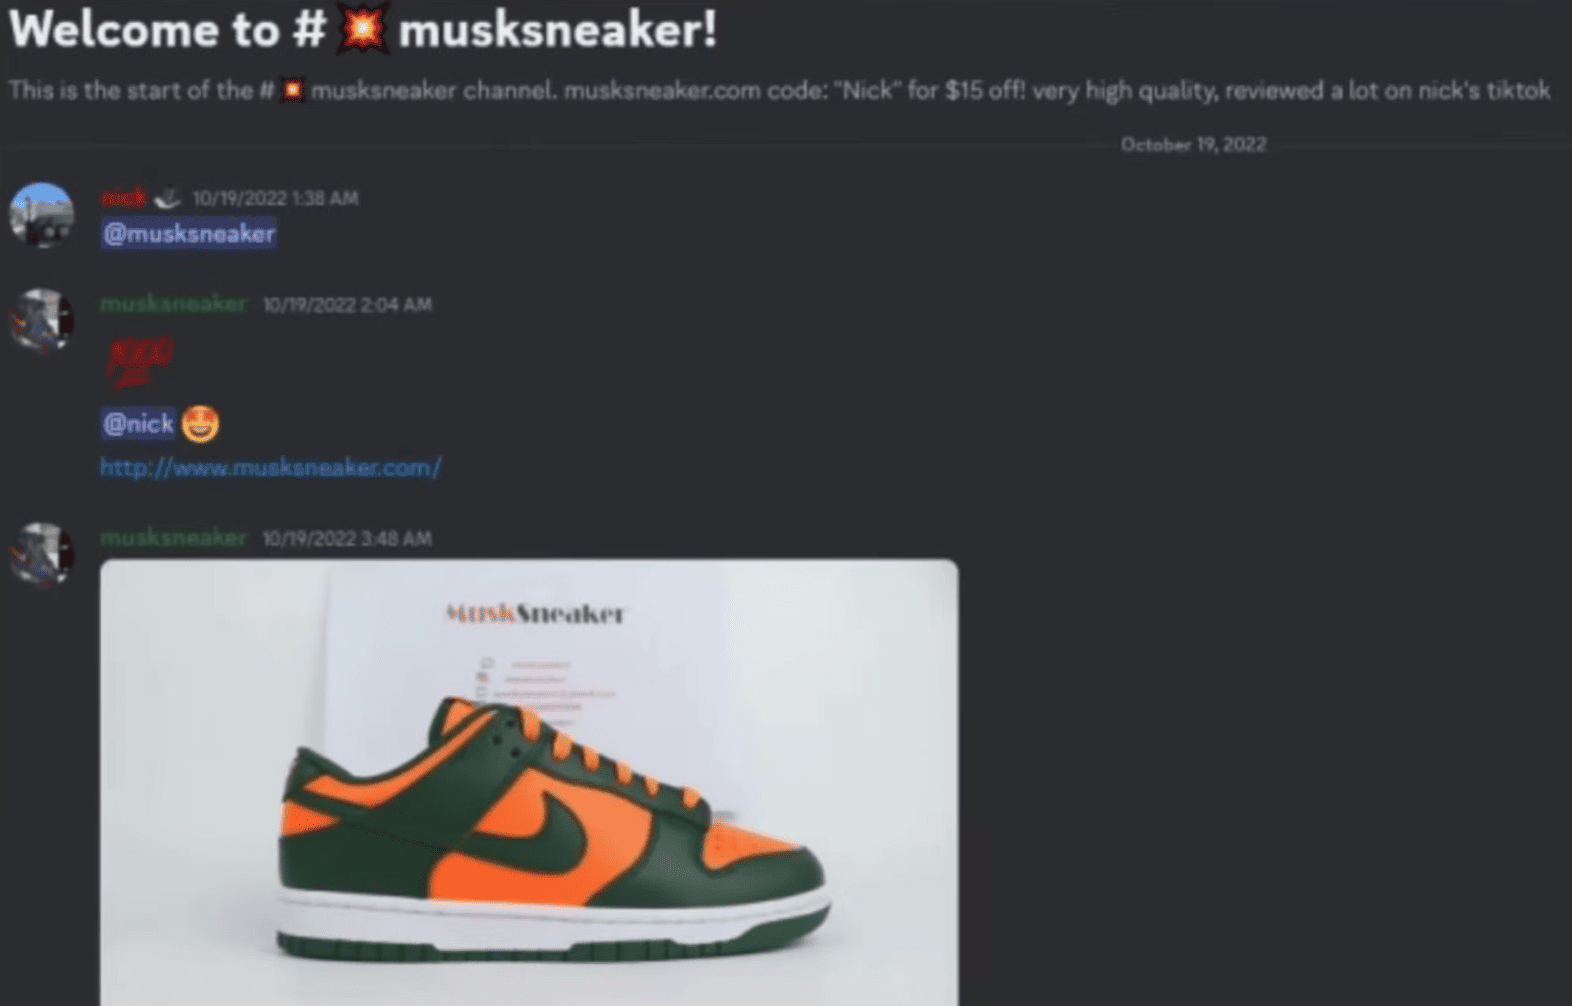Click the 10/19/2022 3:48 AM timestamp
Viewport: 1572px width, 1006px height.
[x=347, y=539]
